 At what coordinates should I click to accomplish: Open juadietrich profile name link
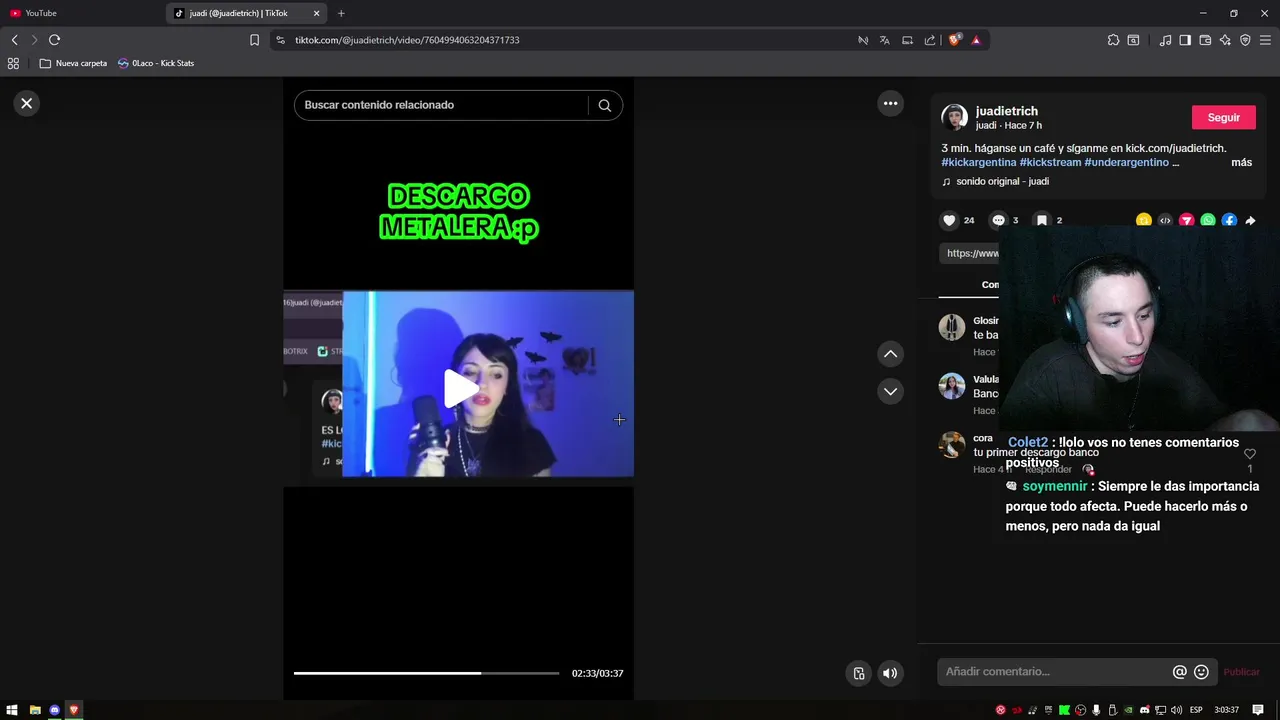click(x=1006, y=111)
